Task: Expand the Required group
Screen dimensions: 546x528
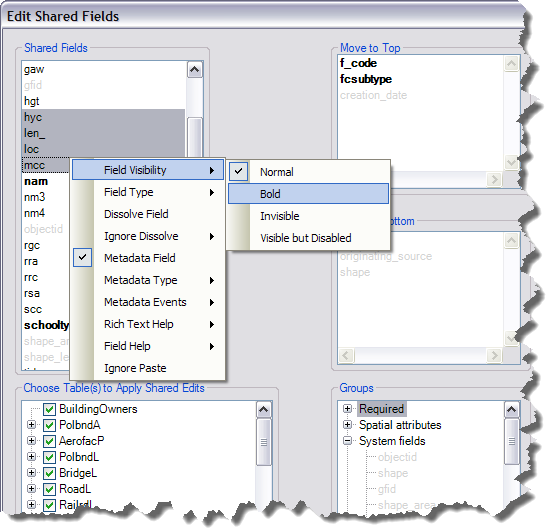Action: click(347, 408)
